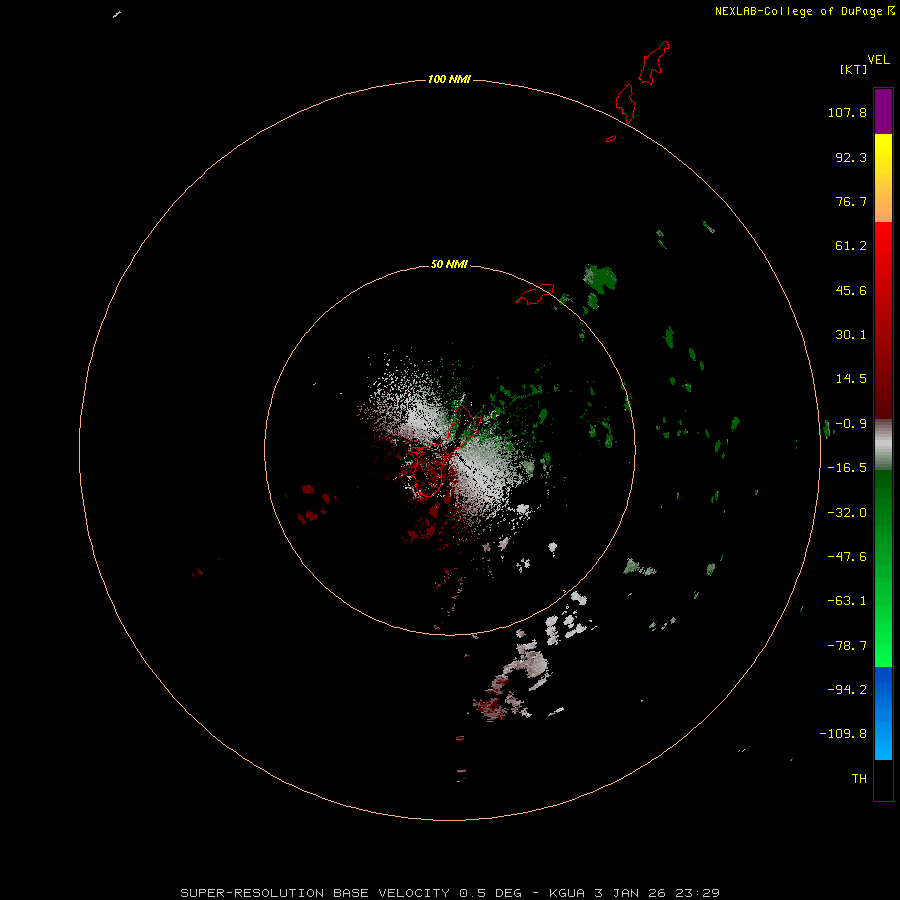Screen dimensions: 900x900
Task: Click the 107.8 legend value
Action: (847, 112)
